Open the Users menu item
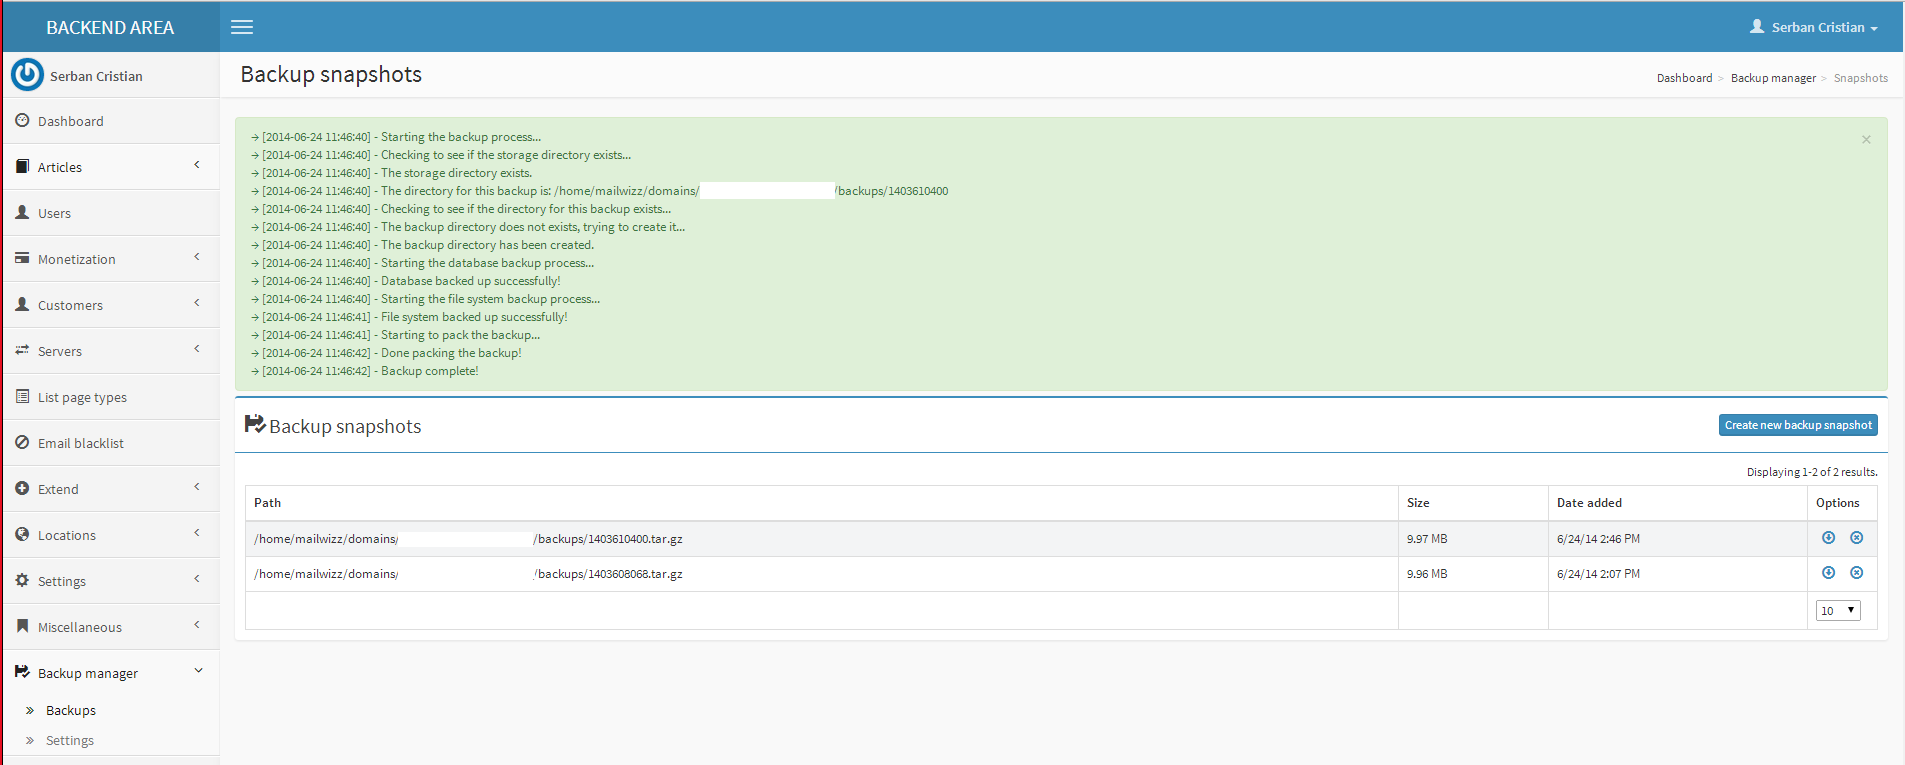Screen dimensions: 1905x765 click(54, 213)
